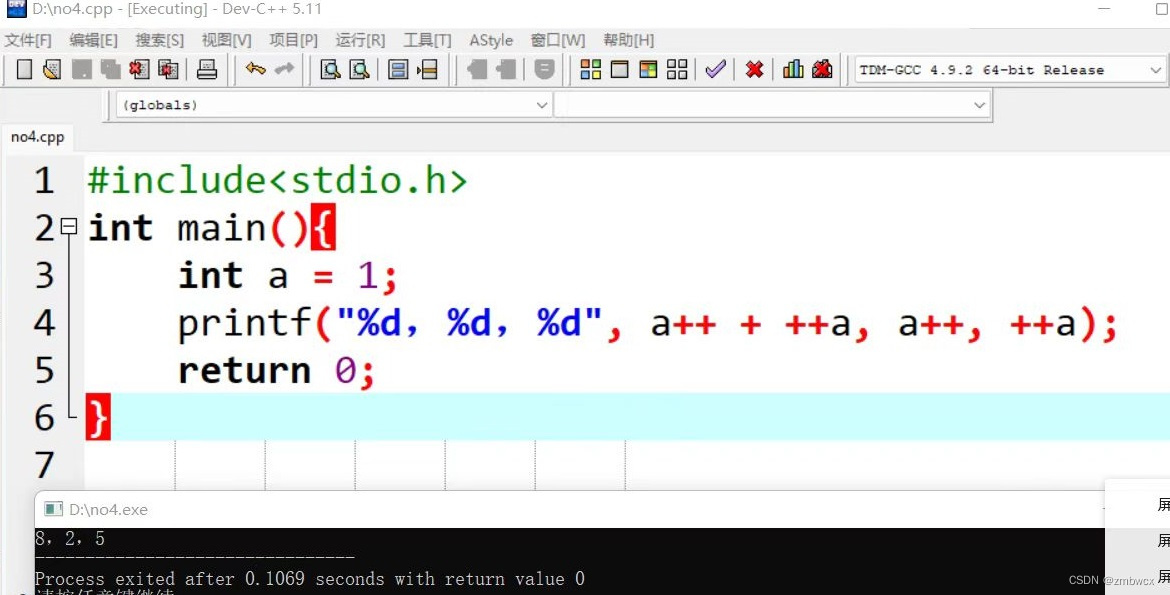The image size is (1170, 595).
Task: Click line number 5 in the gutter
Action: point(44,370)
